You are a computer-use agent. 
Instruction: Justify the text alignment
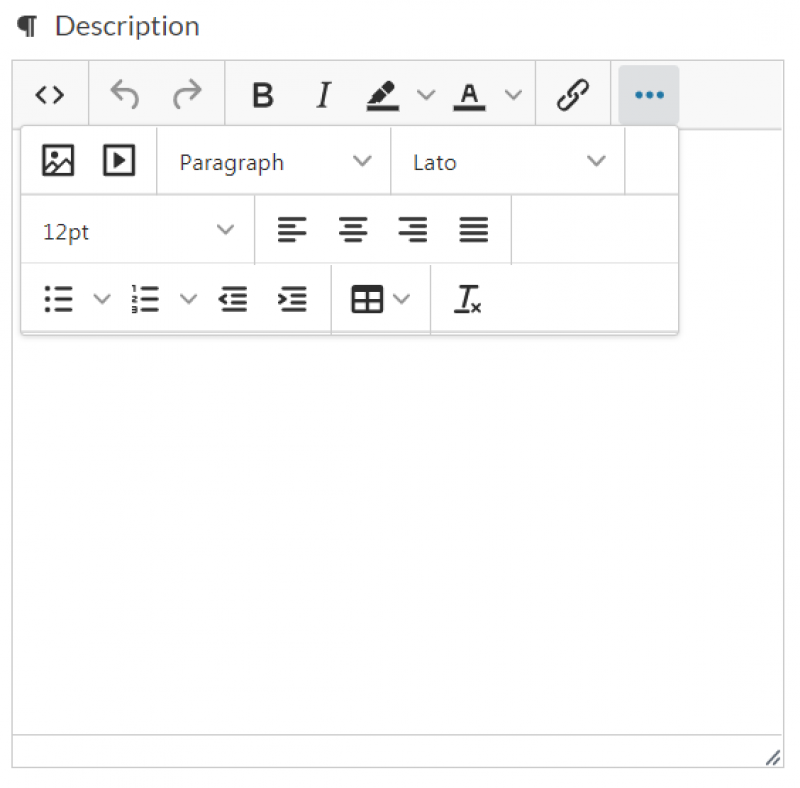coord(474,231)
